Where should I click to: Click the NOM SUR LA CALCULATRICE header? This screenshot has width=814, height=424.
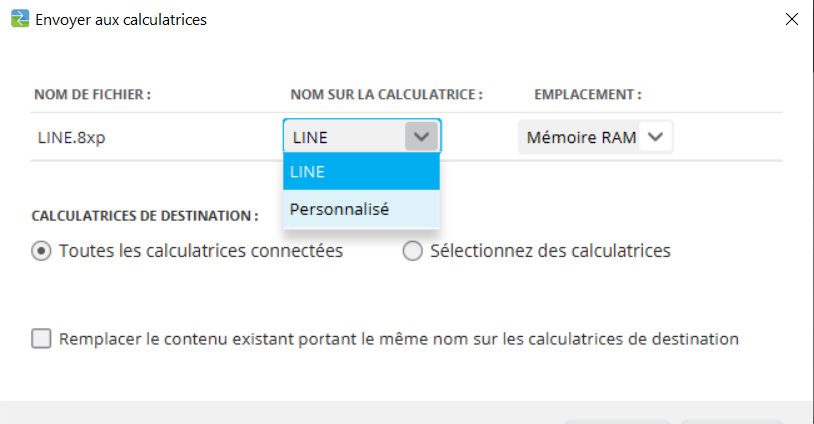(x=386, y=95)
